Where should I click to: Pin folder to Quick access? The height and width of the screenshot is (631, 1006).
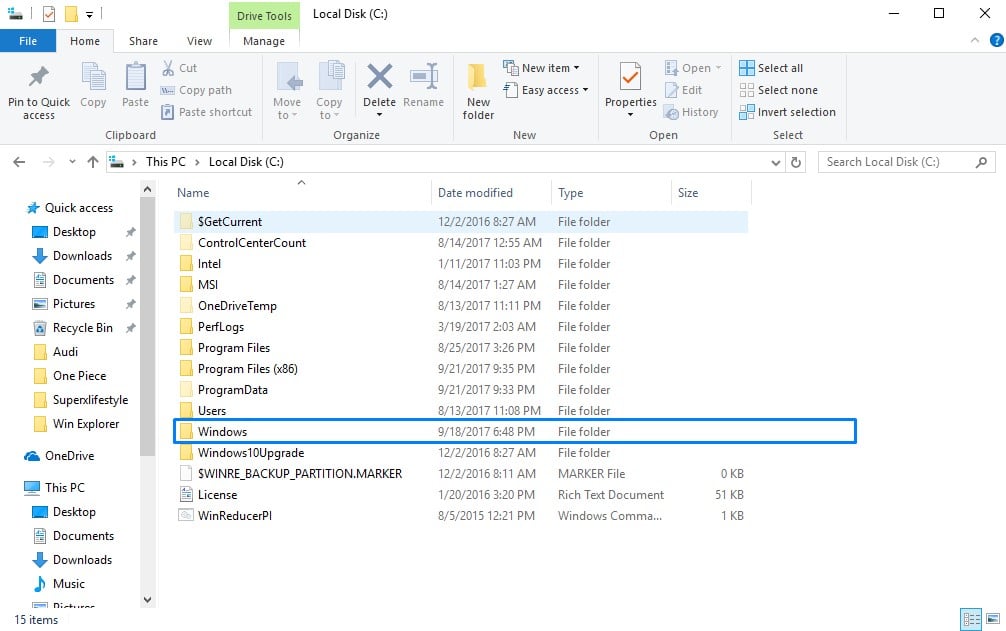click(38, 91)
